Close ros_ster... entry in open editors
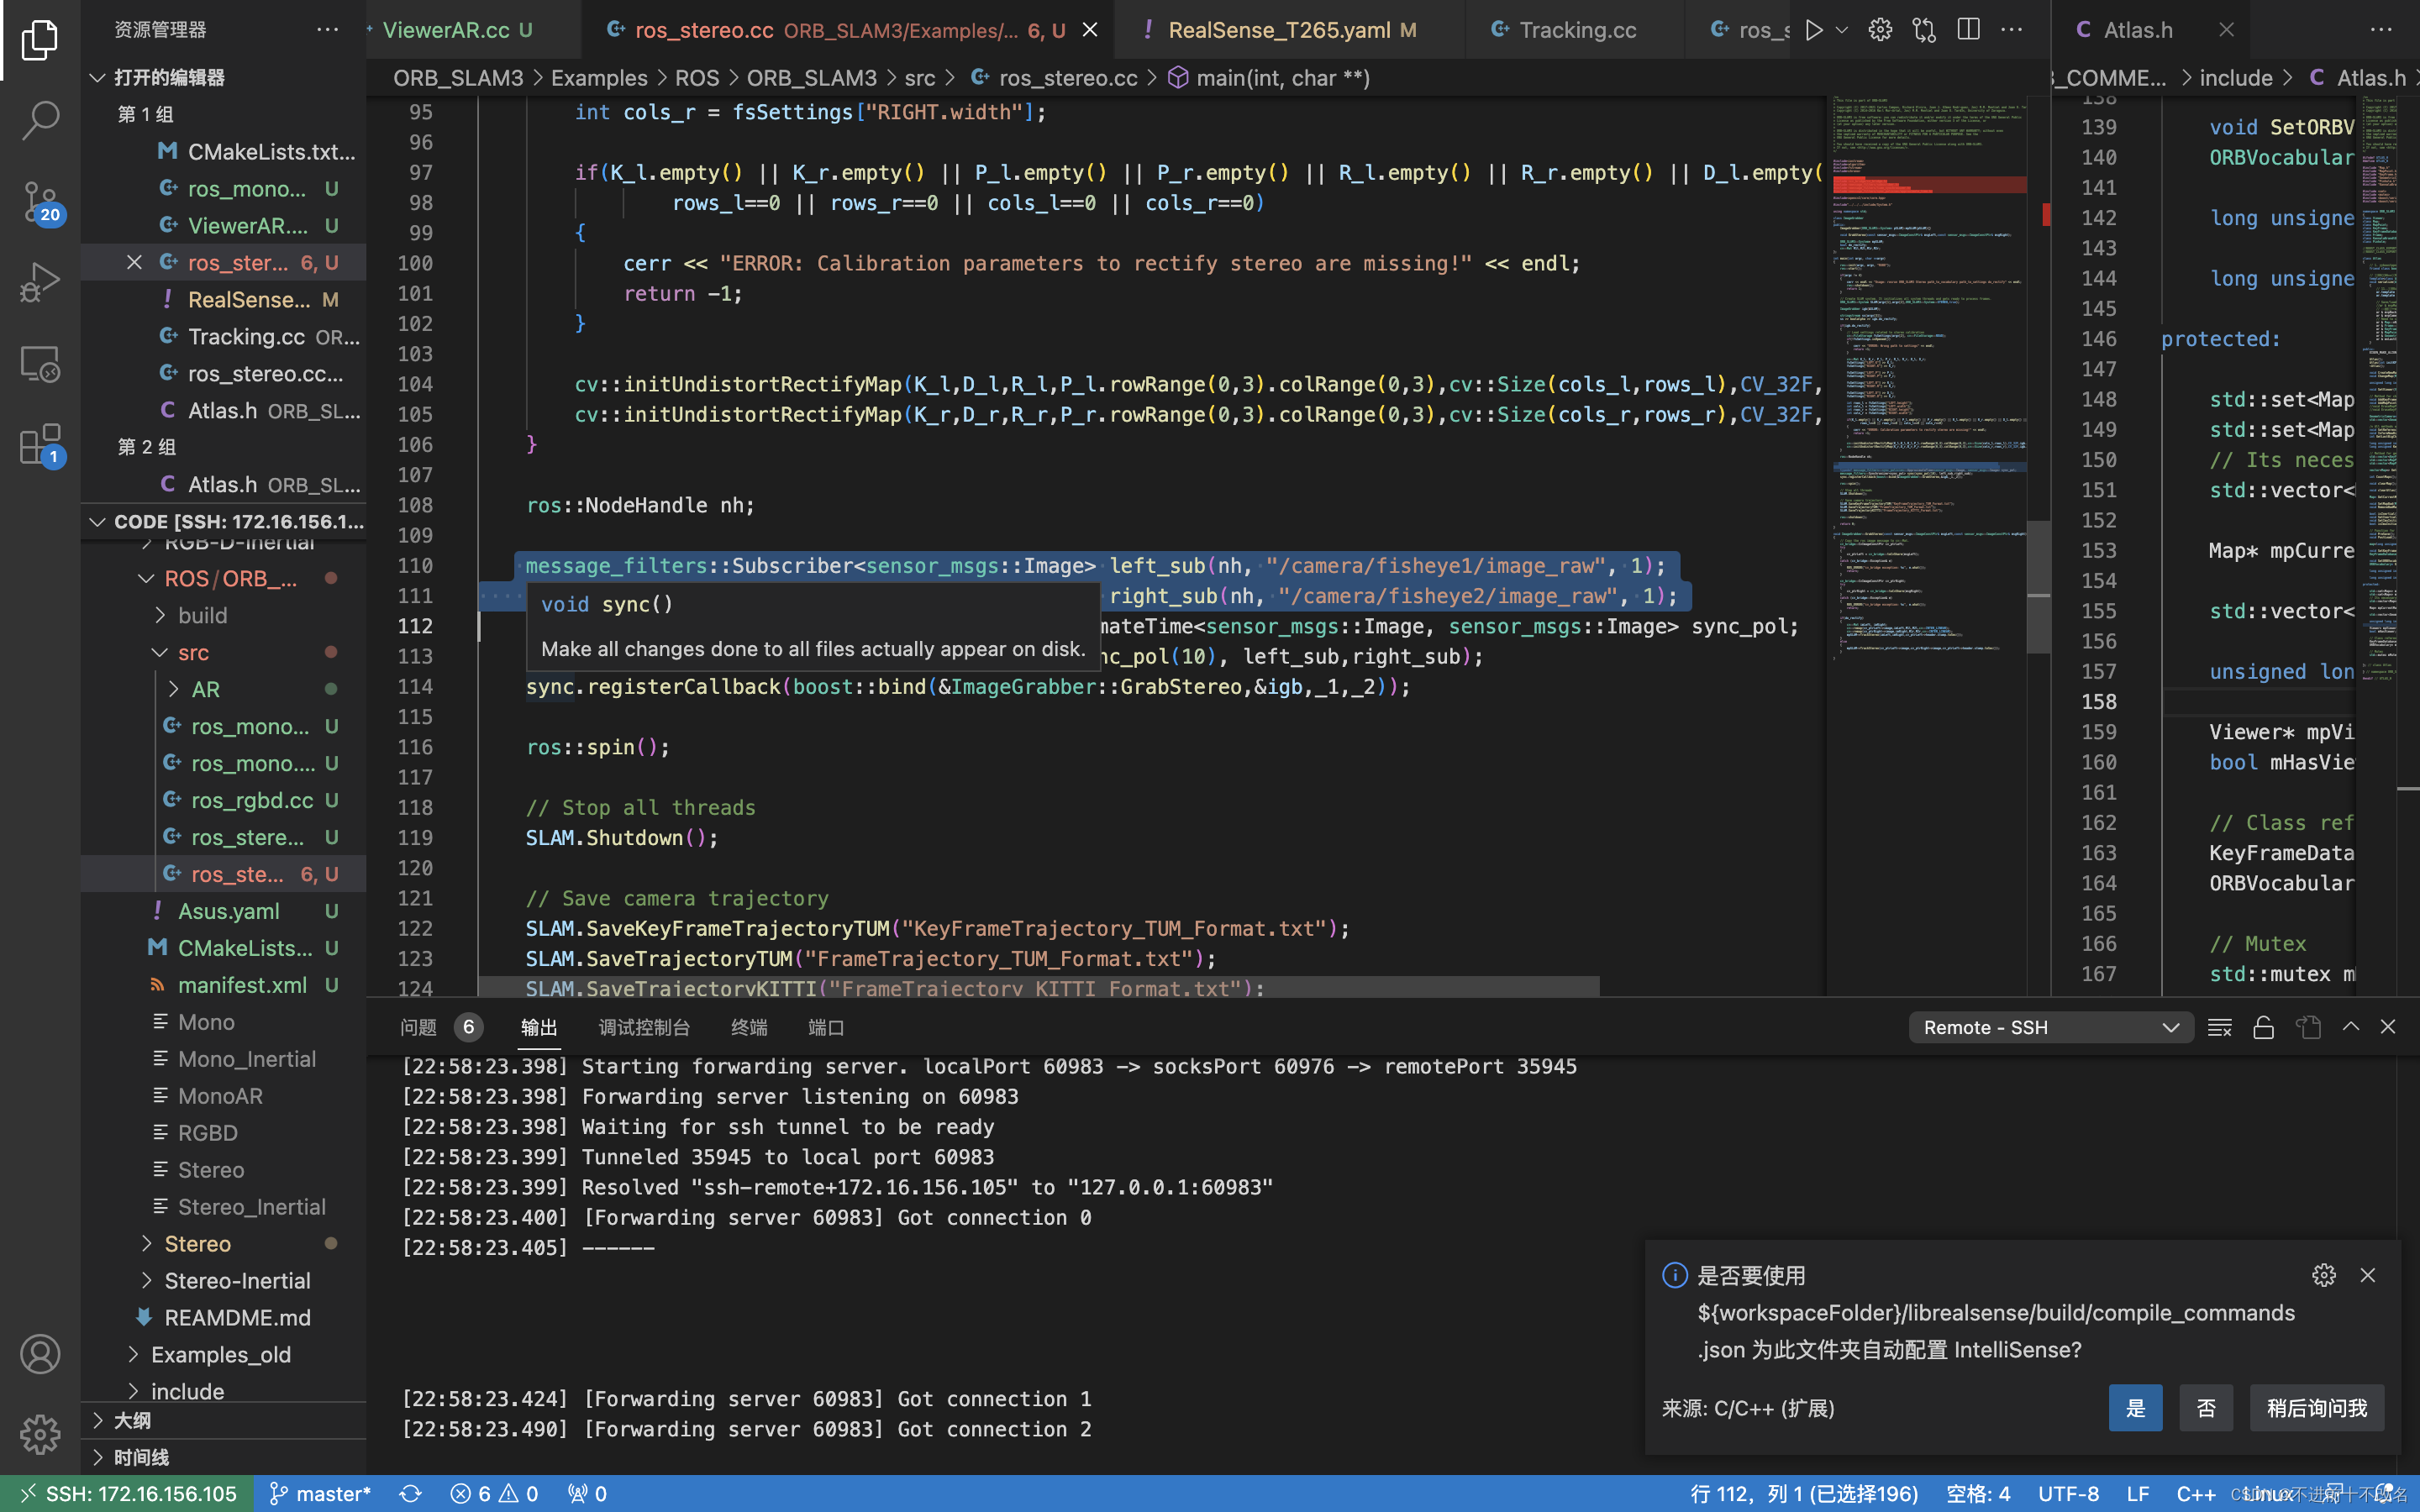 pyautogui.click(x=134, y=262)
